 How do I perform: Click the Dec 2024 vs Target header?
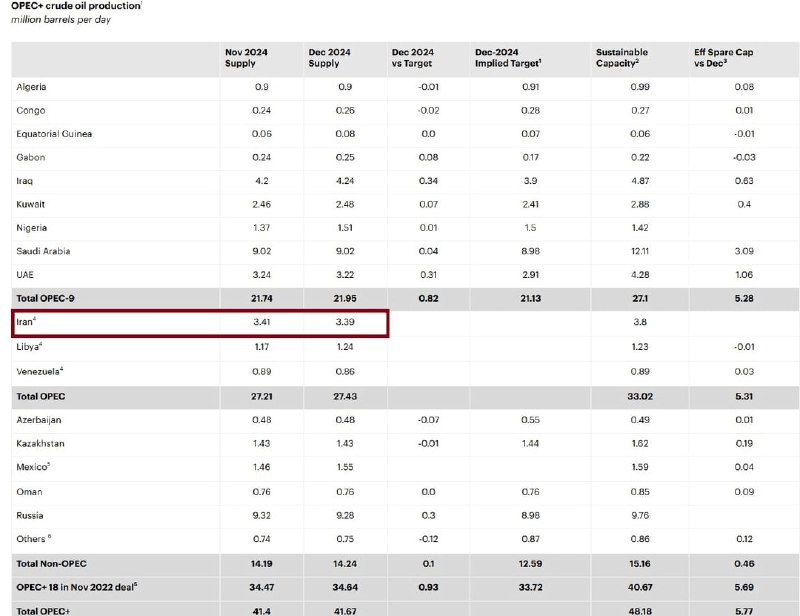coord(413,58)
